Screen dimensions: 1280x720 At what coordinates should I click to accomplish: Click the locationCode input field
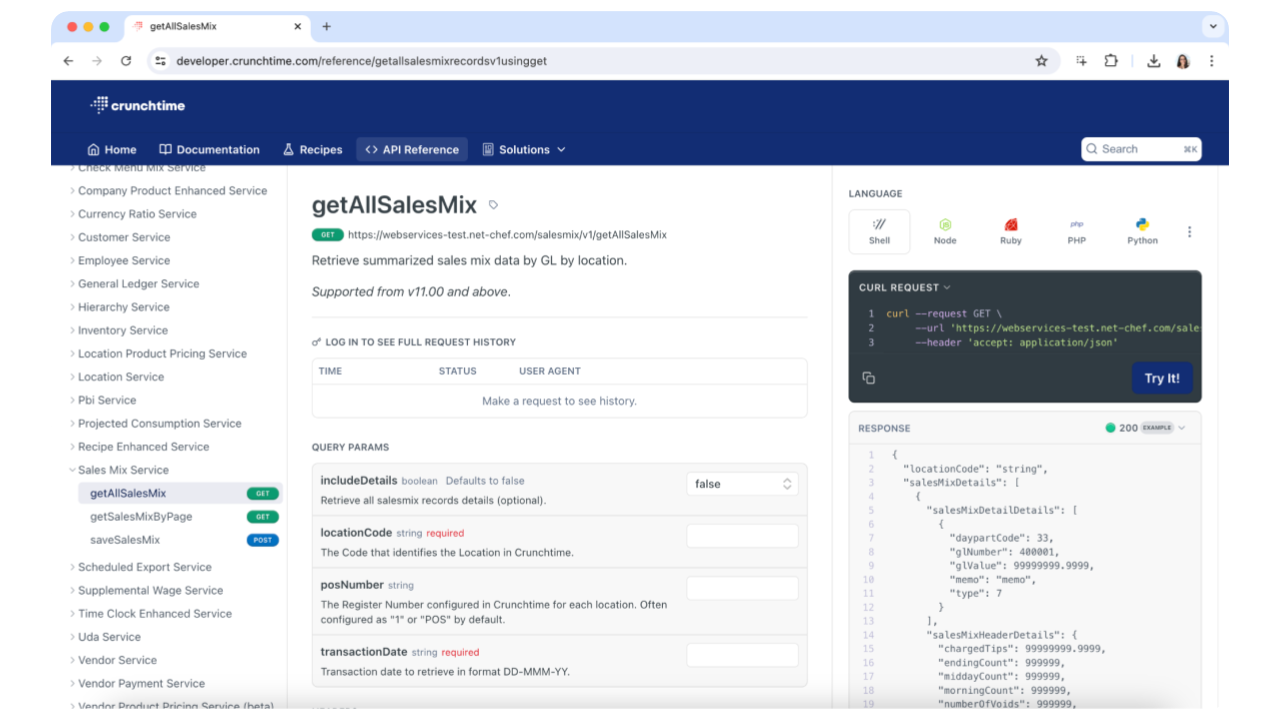pos(742,535)
